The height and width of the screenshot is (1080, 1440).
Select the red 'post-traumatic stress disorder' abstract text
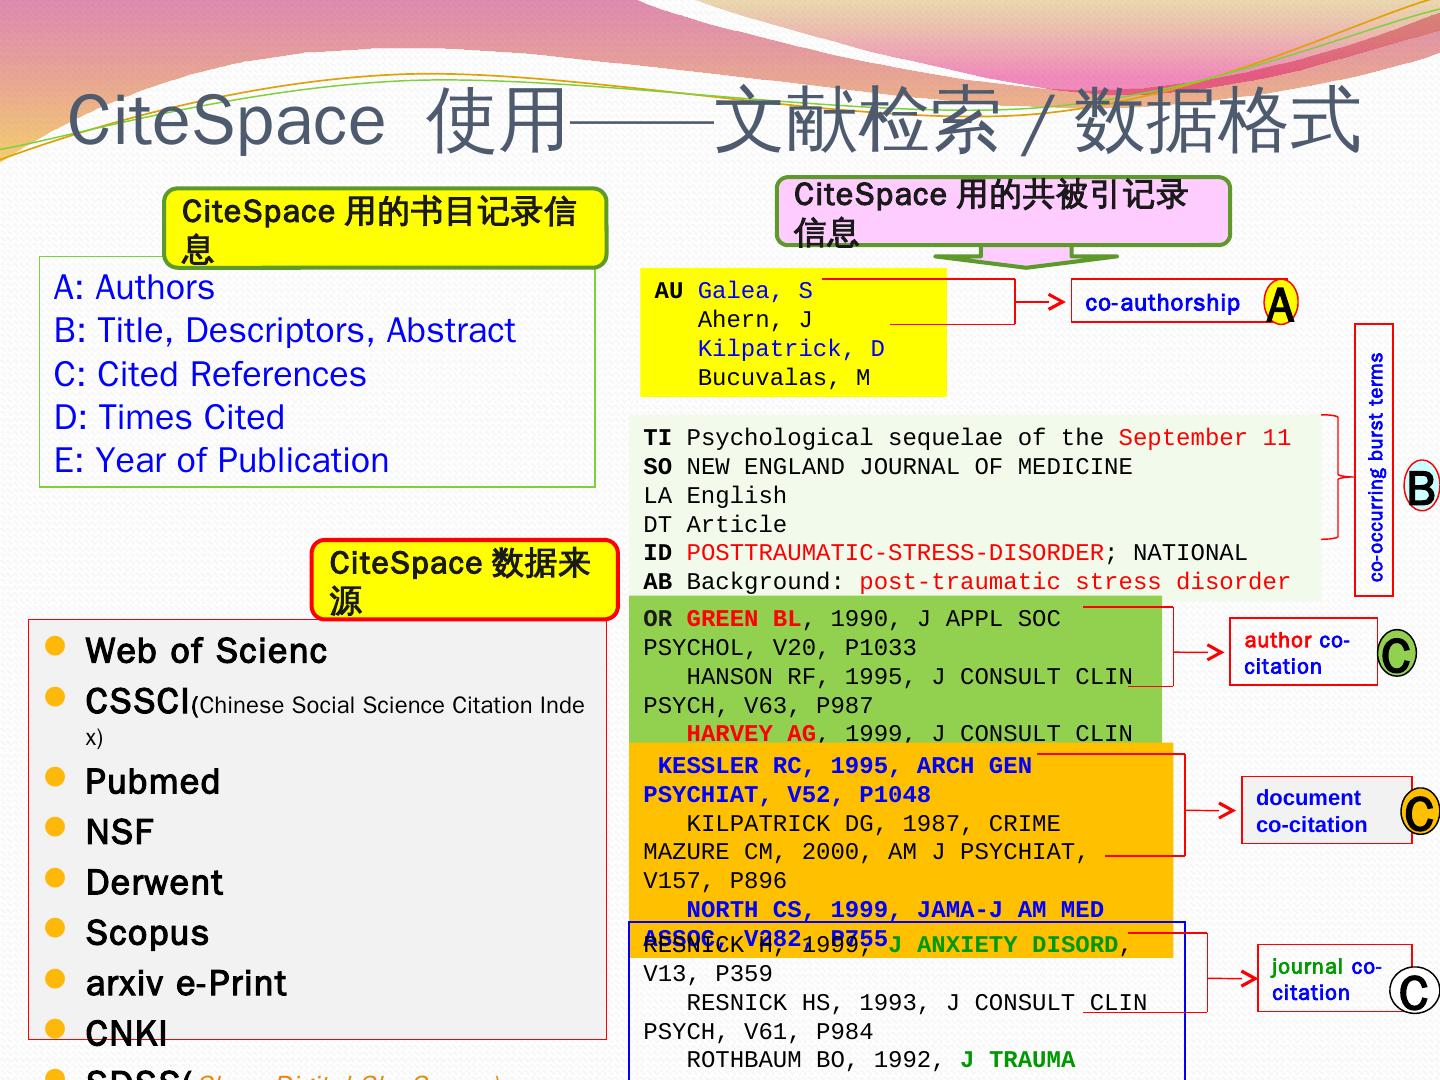(x=1075, y=582)
